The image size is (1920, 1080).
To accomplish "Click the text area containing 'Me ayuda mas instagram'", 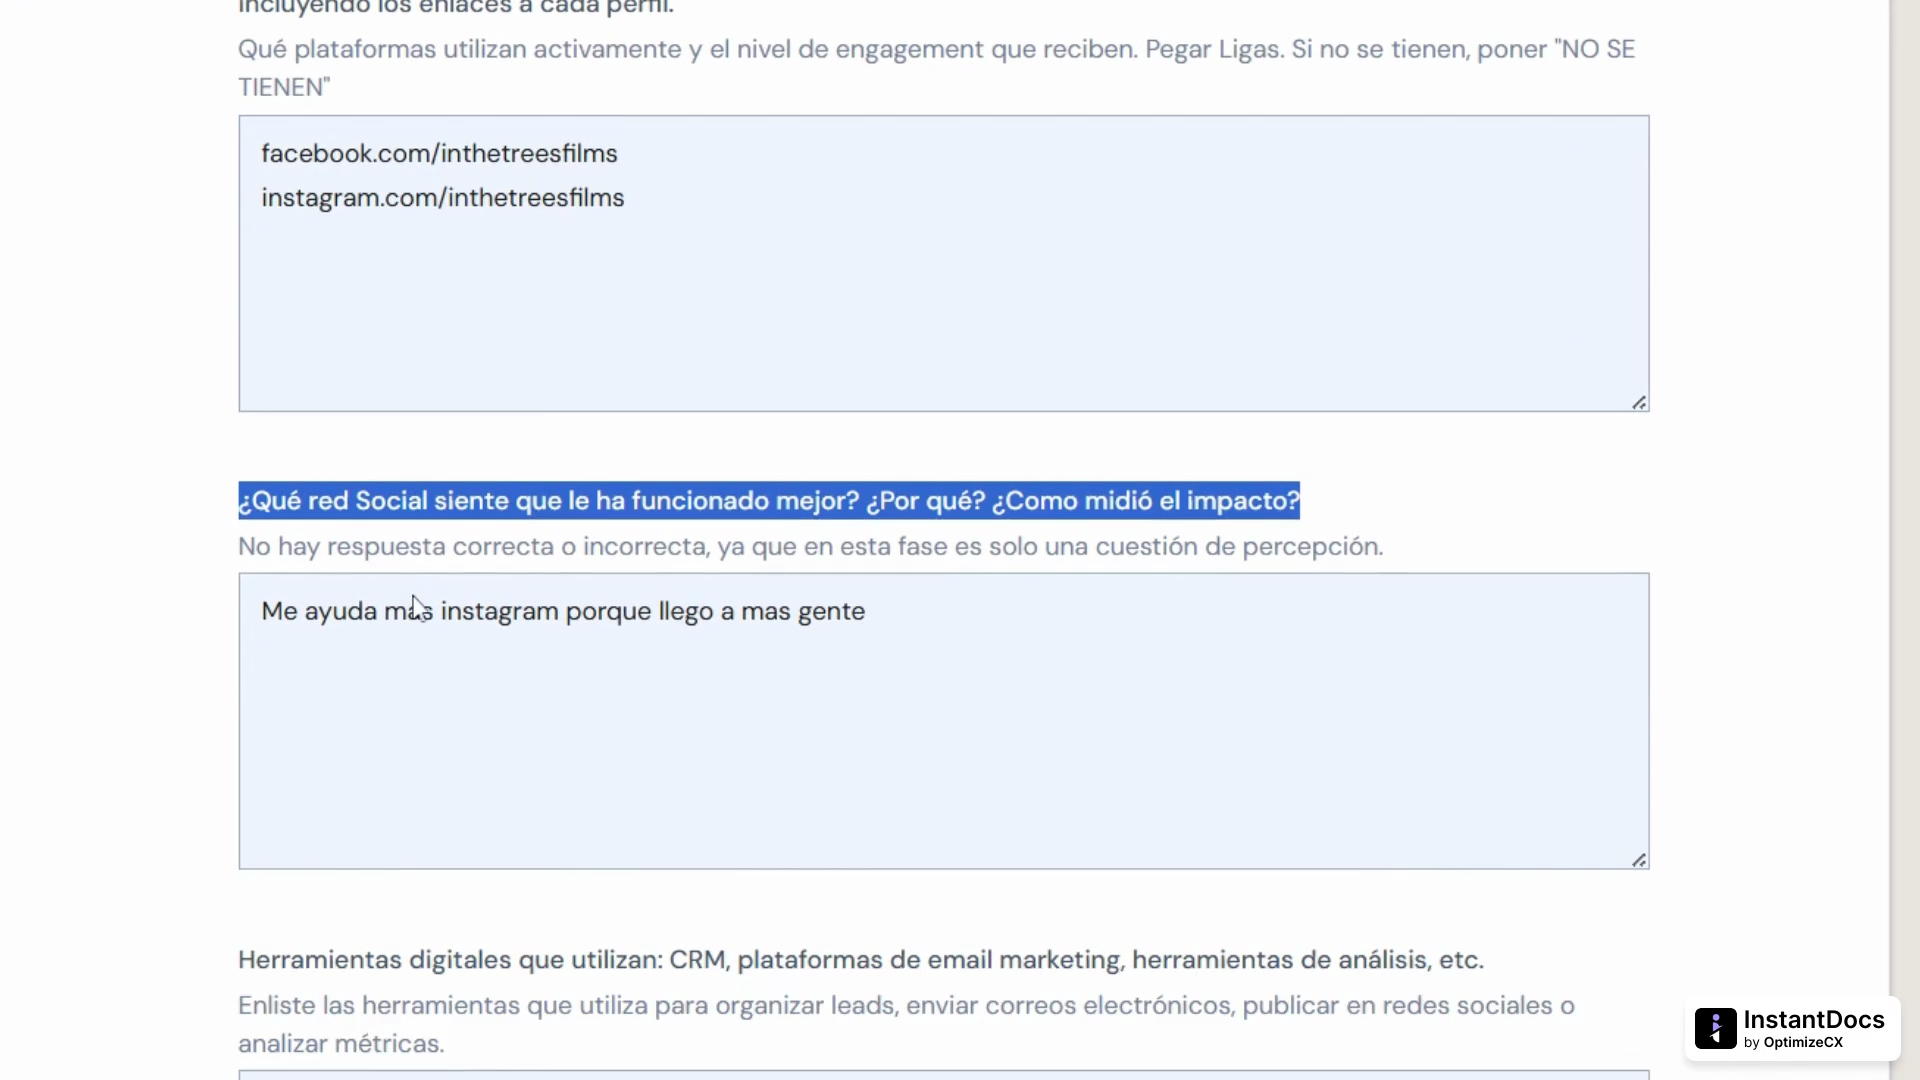I will coord(943,721).
